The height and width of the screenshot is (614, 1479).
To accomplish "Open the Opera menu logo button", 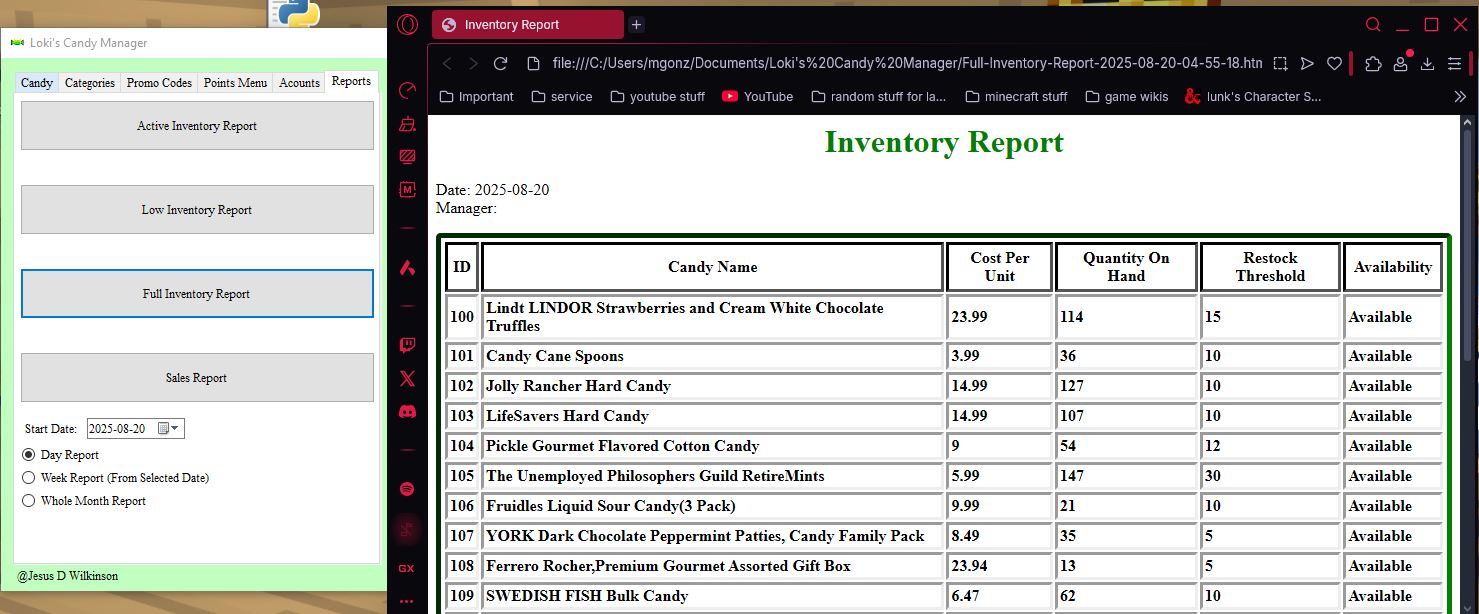I will tap(407, 25).
